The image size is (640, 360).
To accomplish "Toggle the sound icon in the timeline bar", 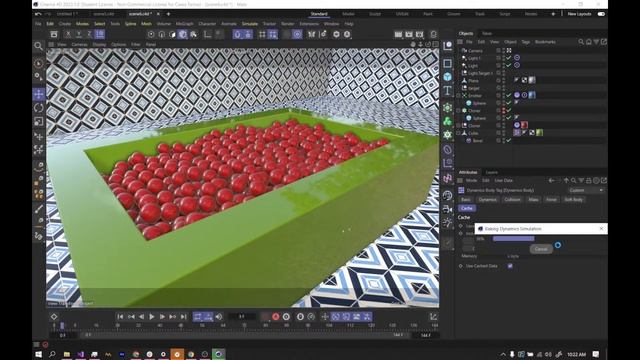I will click(x=219, y=317).
